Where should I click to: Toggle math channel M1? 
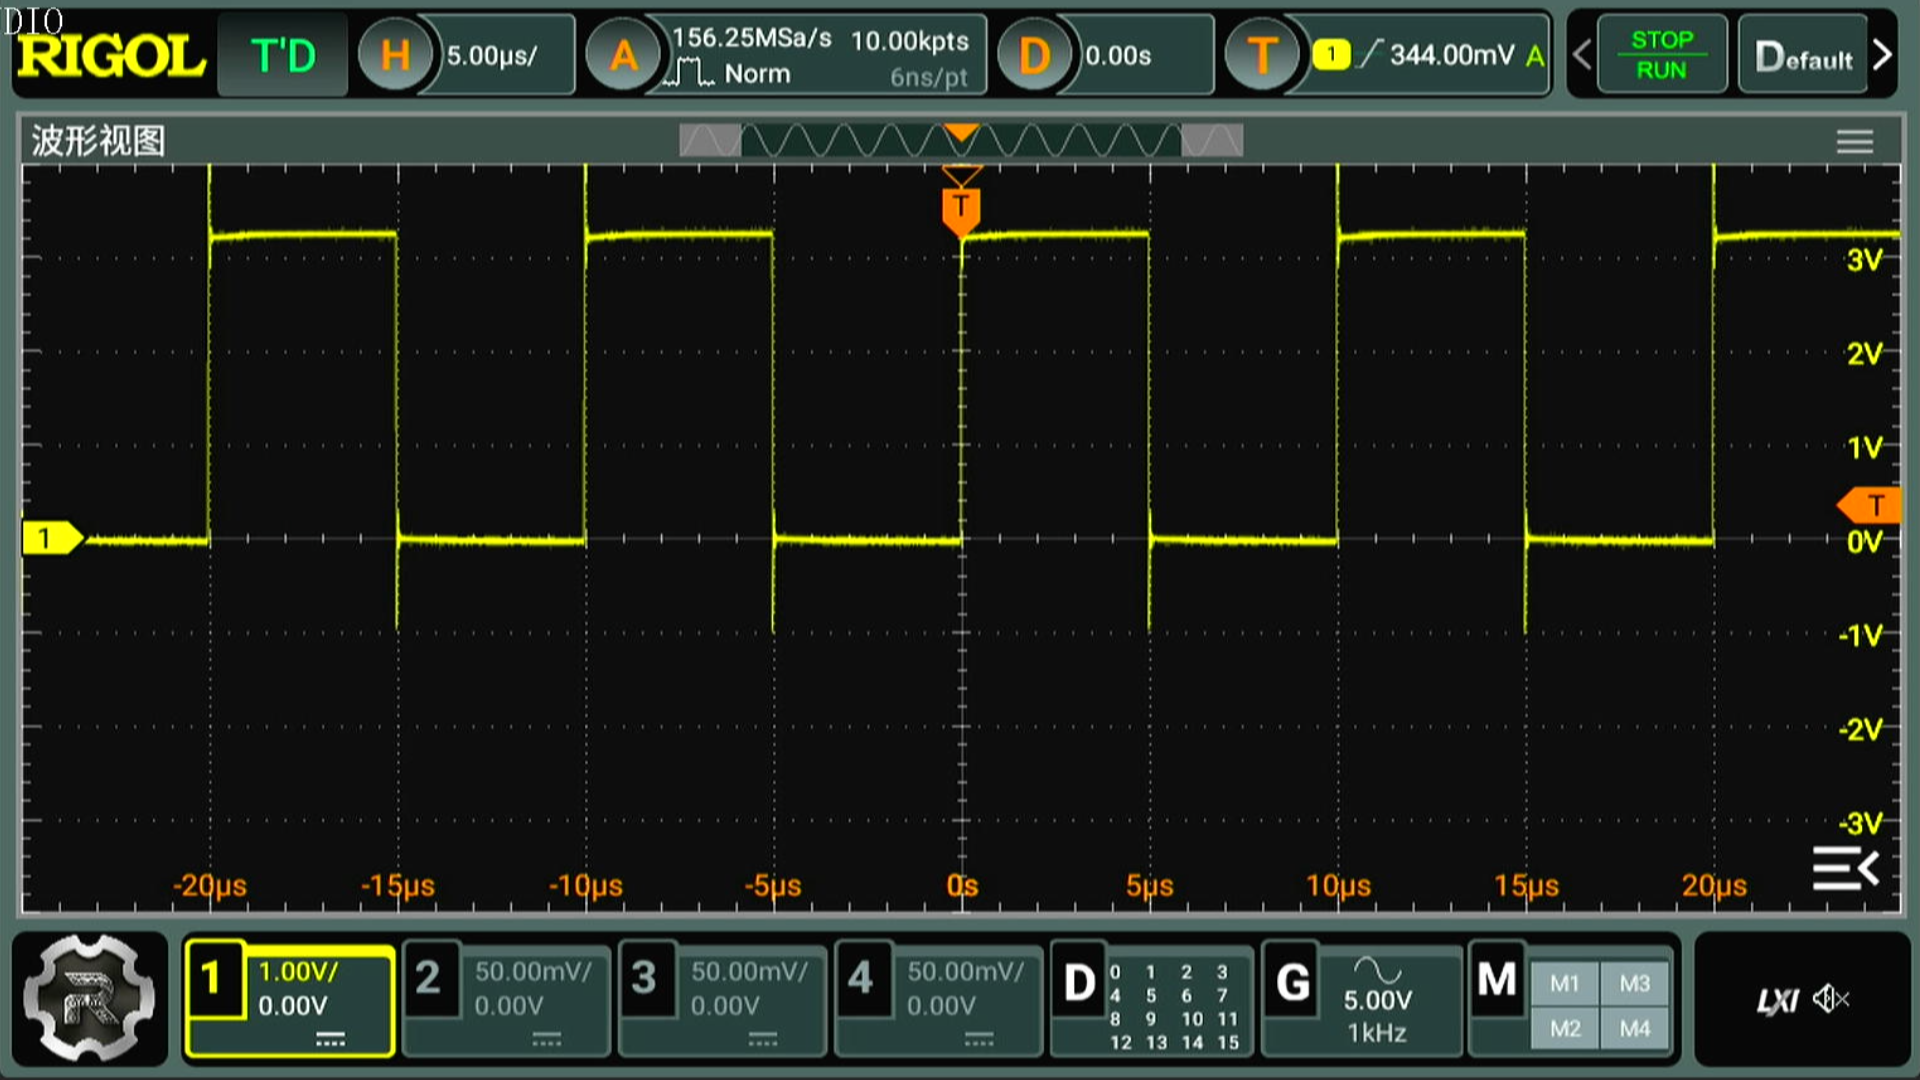(x=1565, y=983)
